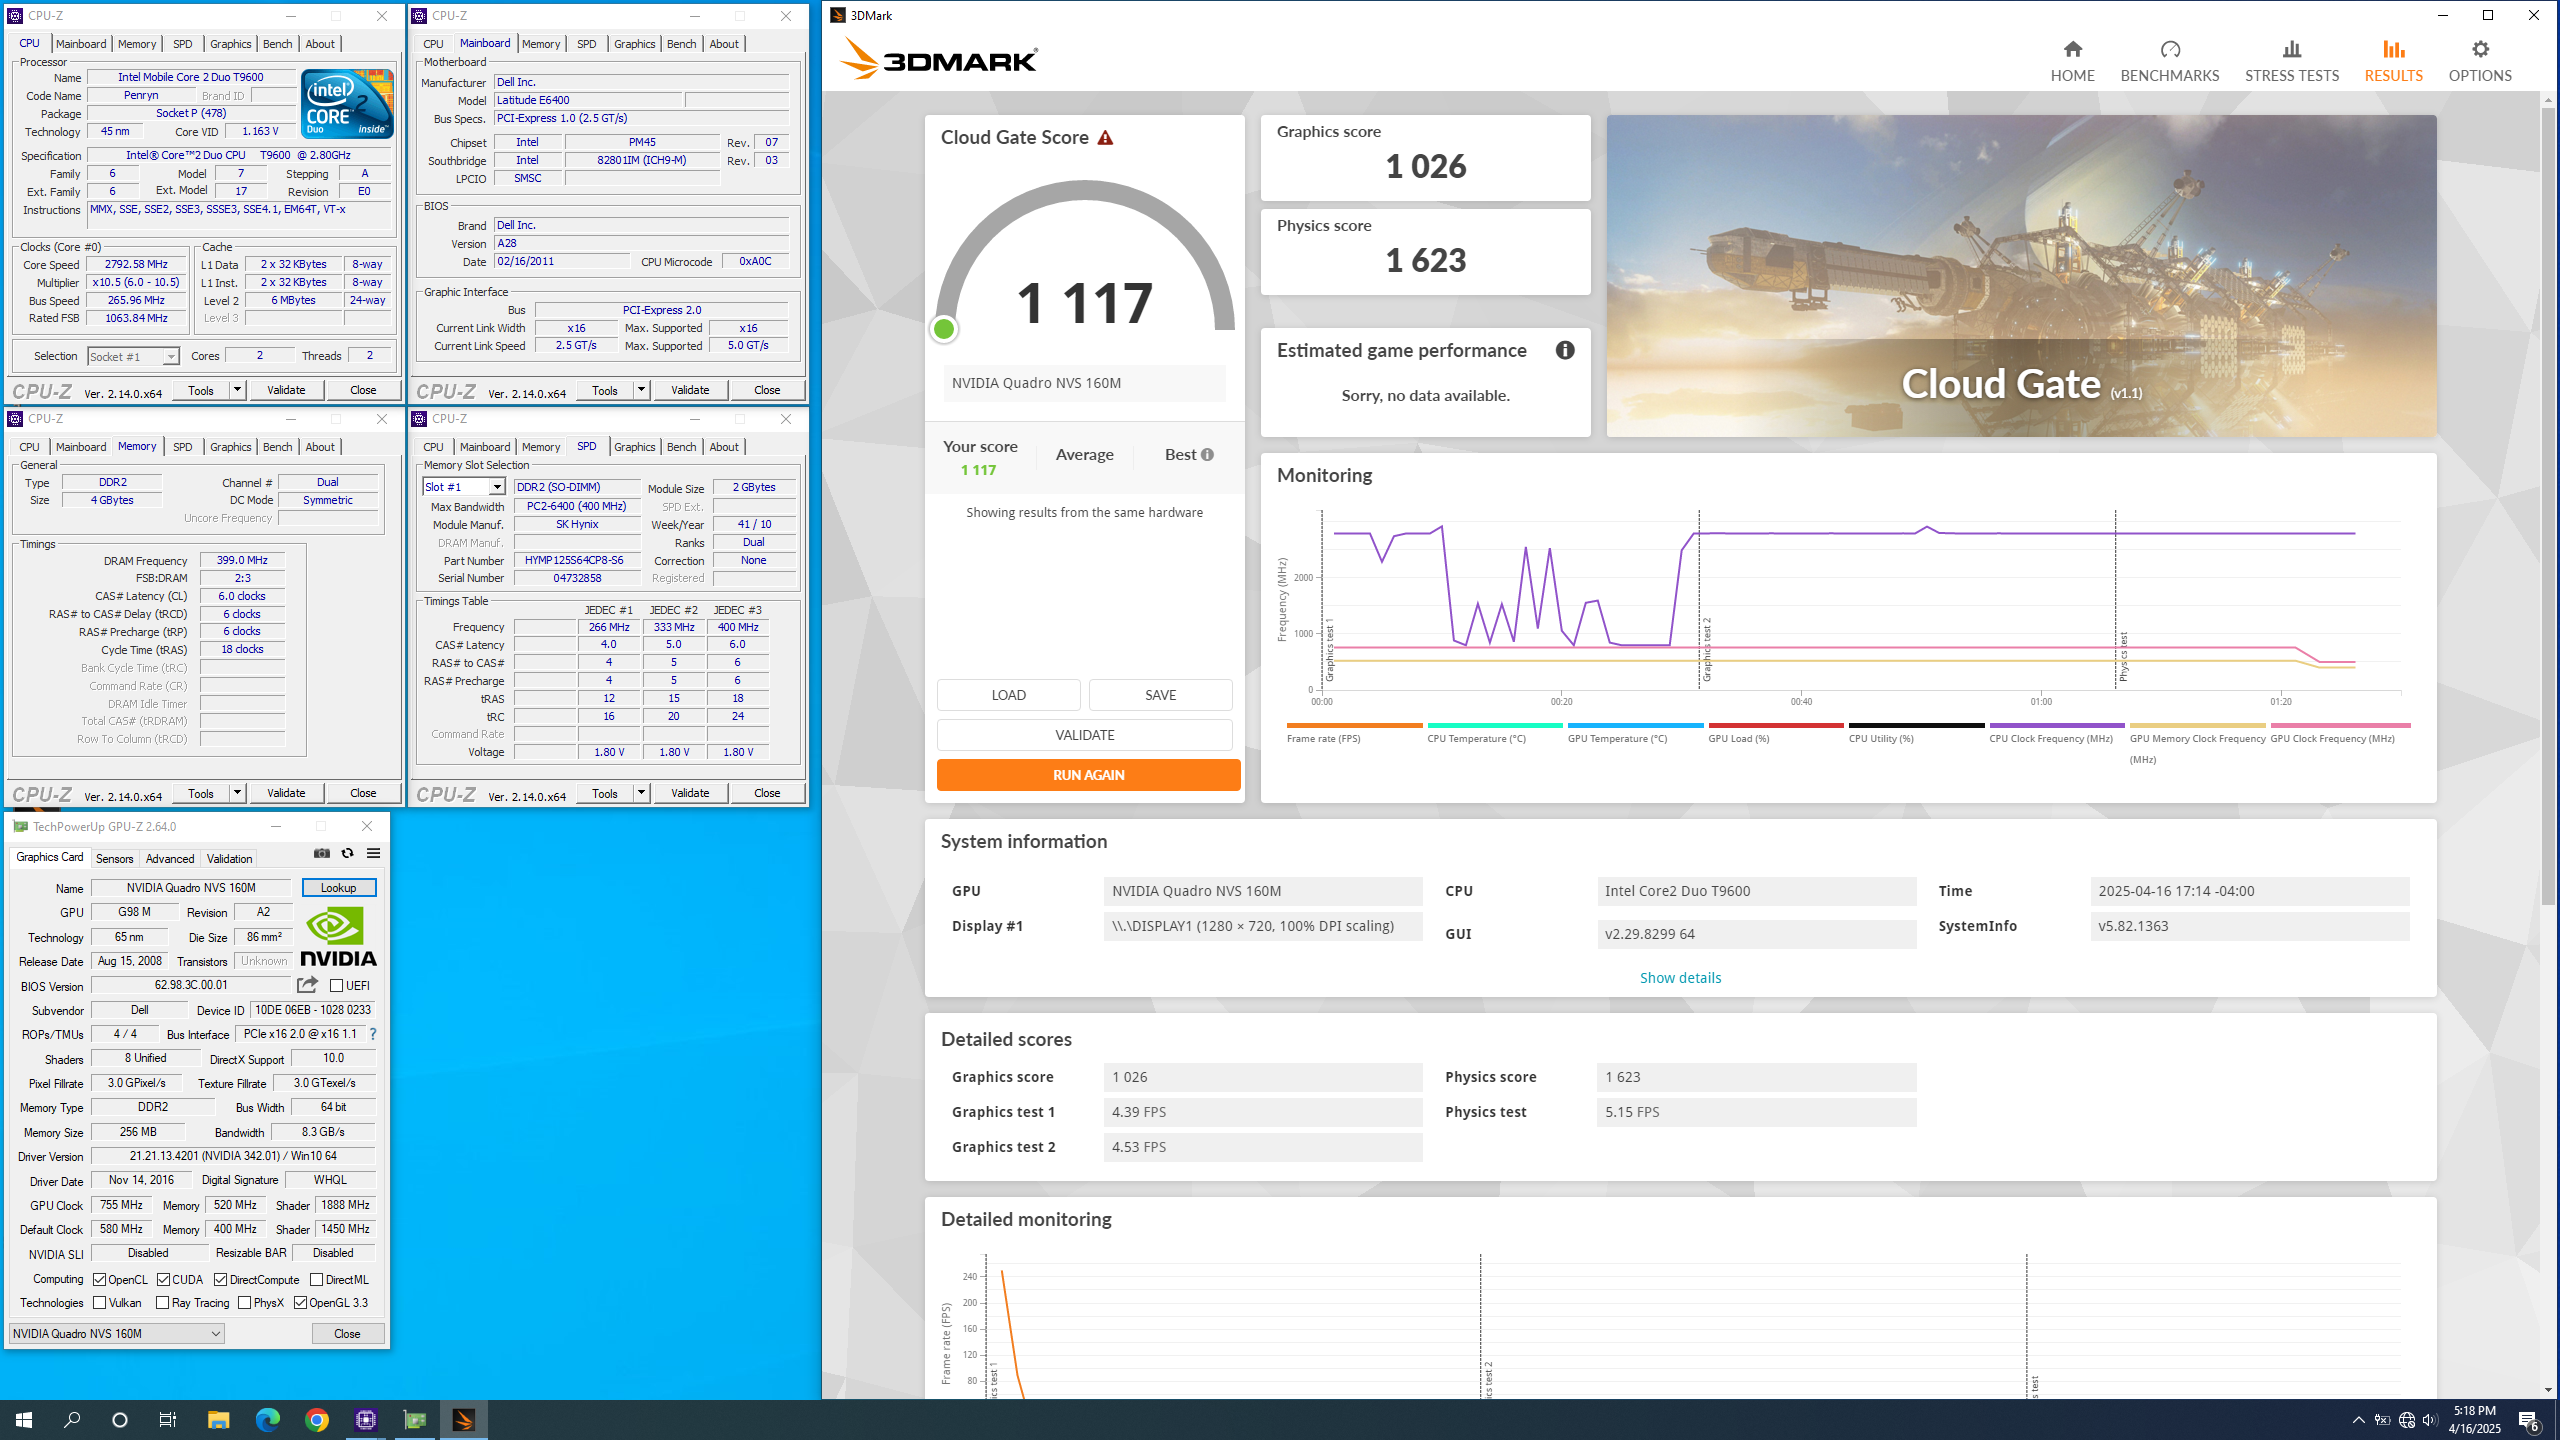This screenshot has height=1440, width=2560.
Task: Toggle GPU Load (%) legend swatch
Action: (1775, 726)
